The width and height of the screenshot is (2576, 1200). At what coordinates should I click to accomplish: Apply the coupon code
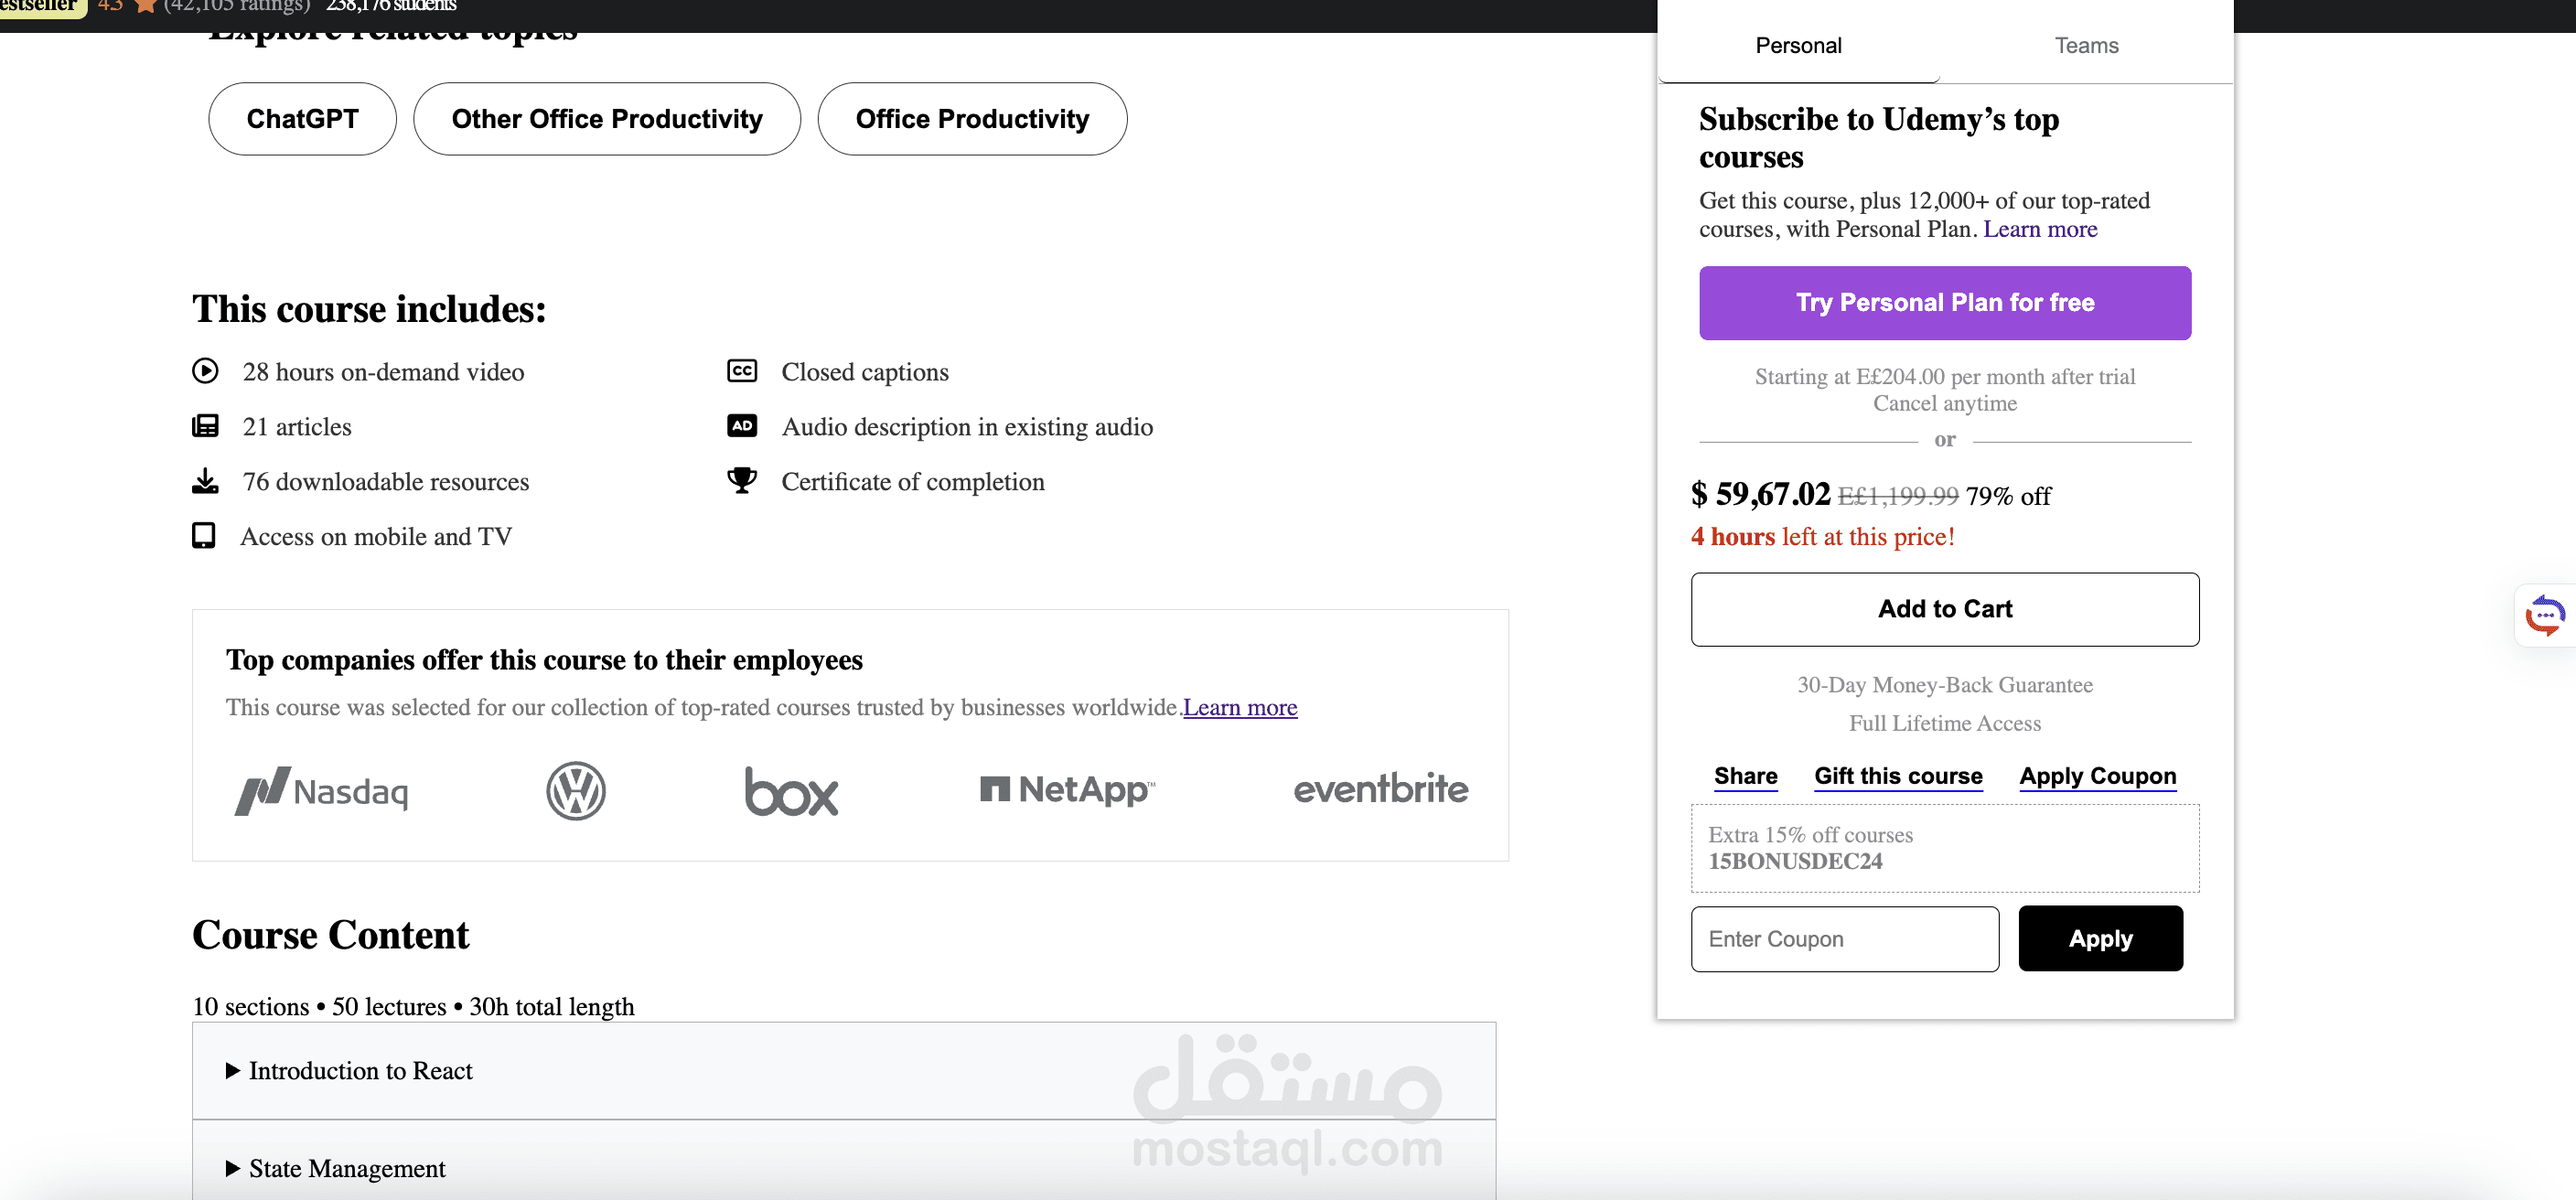[2100, 939]
